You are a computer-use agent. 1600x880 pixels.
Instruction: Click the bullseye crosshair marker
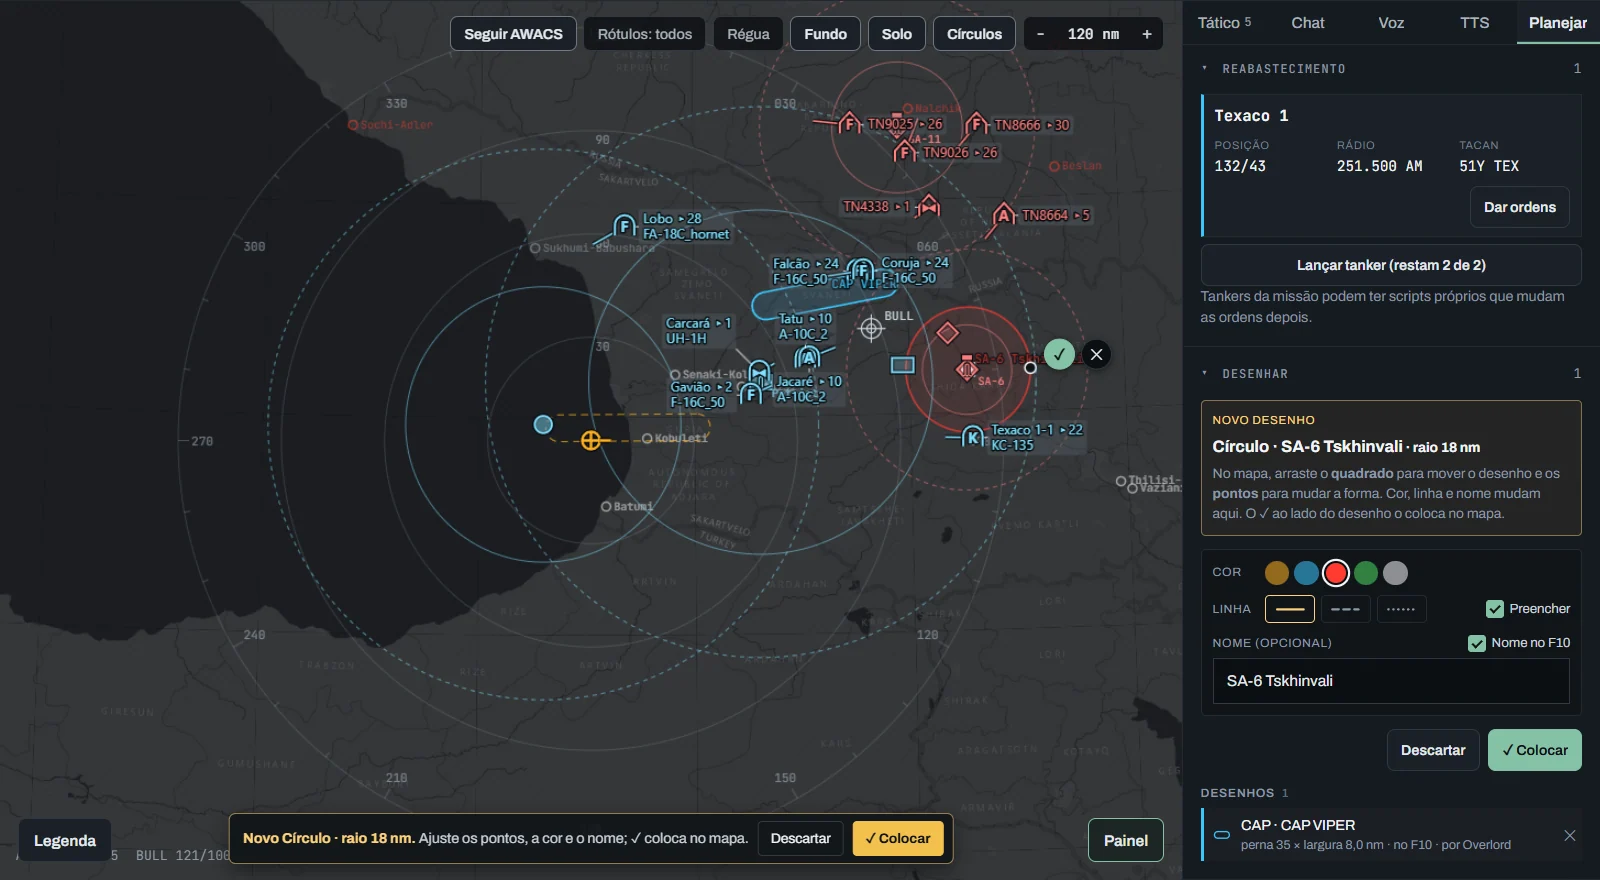pyautogui.click(x=871, y=328)
